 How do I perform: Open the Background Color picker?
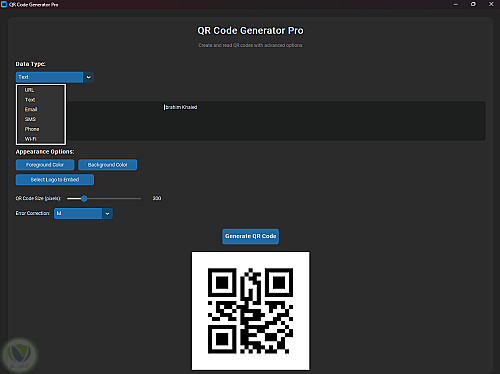point(108,165)
